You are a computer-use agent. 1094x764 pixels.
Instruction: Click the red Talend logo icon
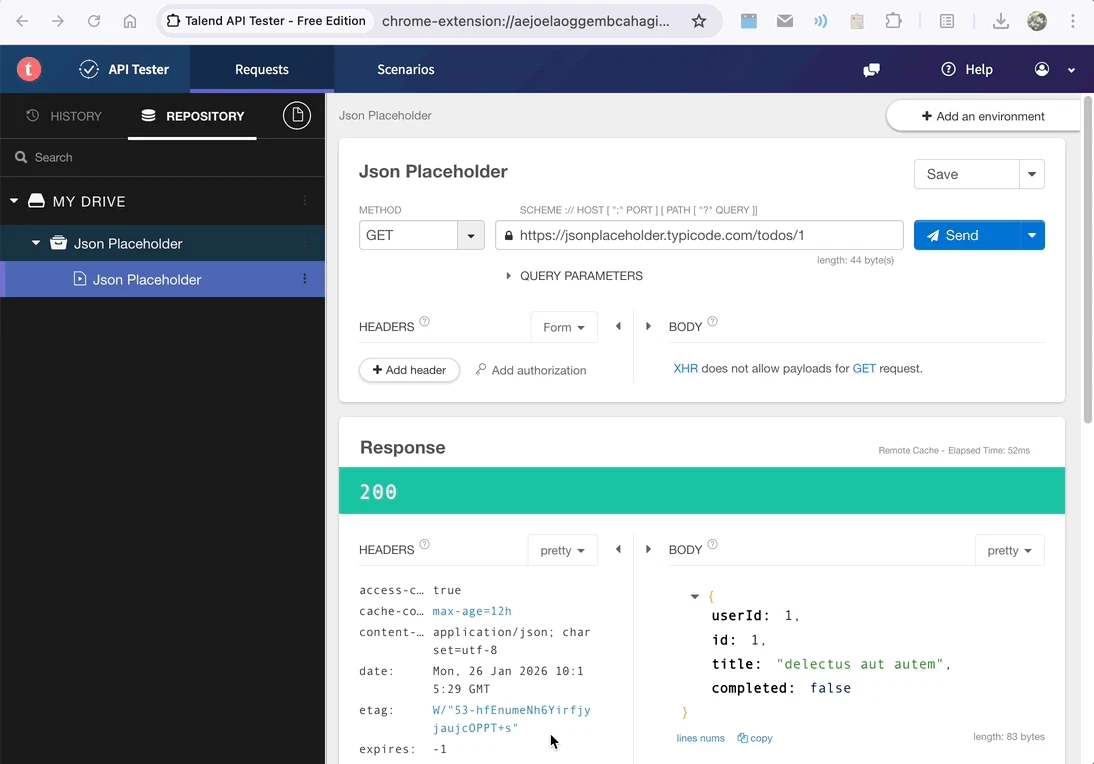pyautogui.click(x=29, y=69)
